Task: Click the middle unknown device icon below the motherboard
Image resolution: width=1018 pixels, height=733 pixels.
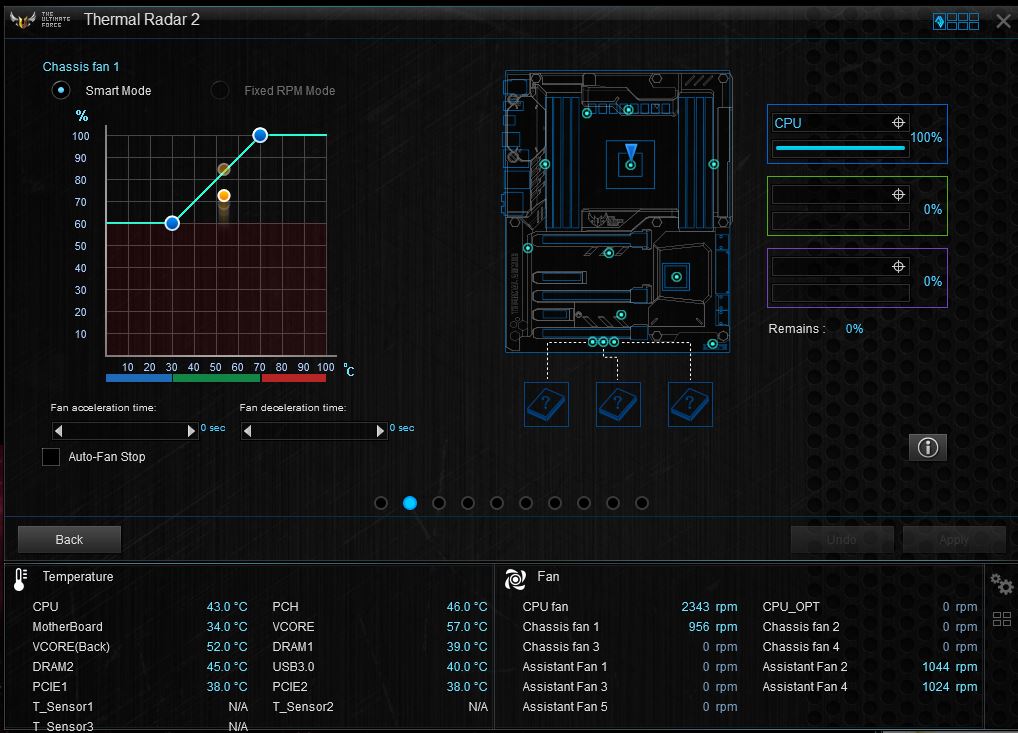Action: 618,404
